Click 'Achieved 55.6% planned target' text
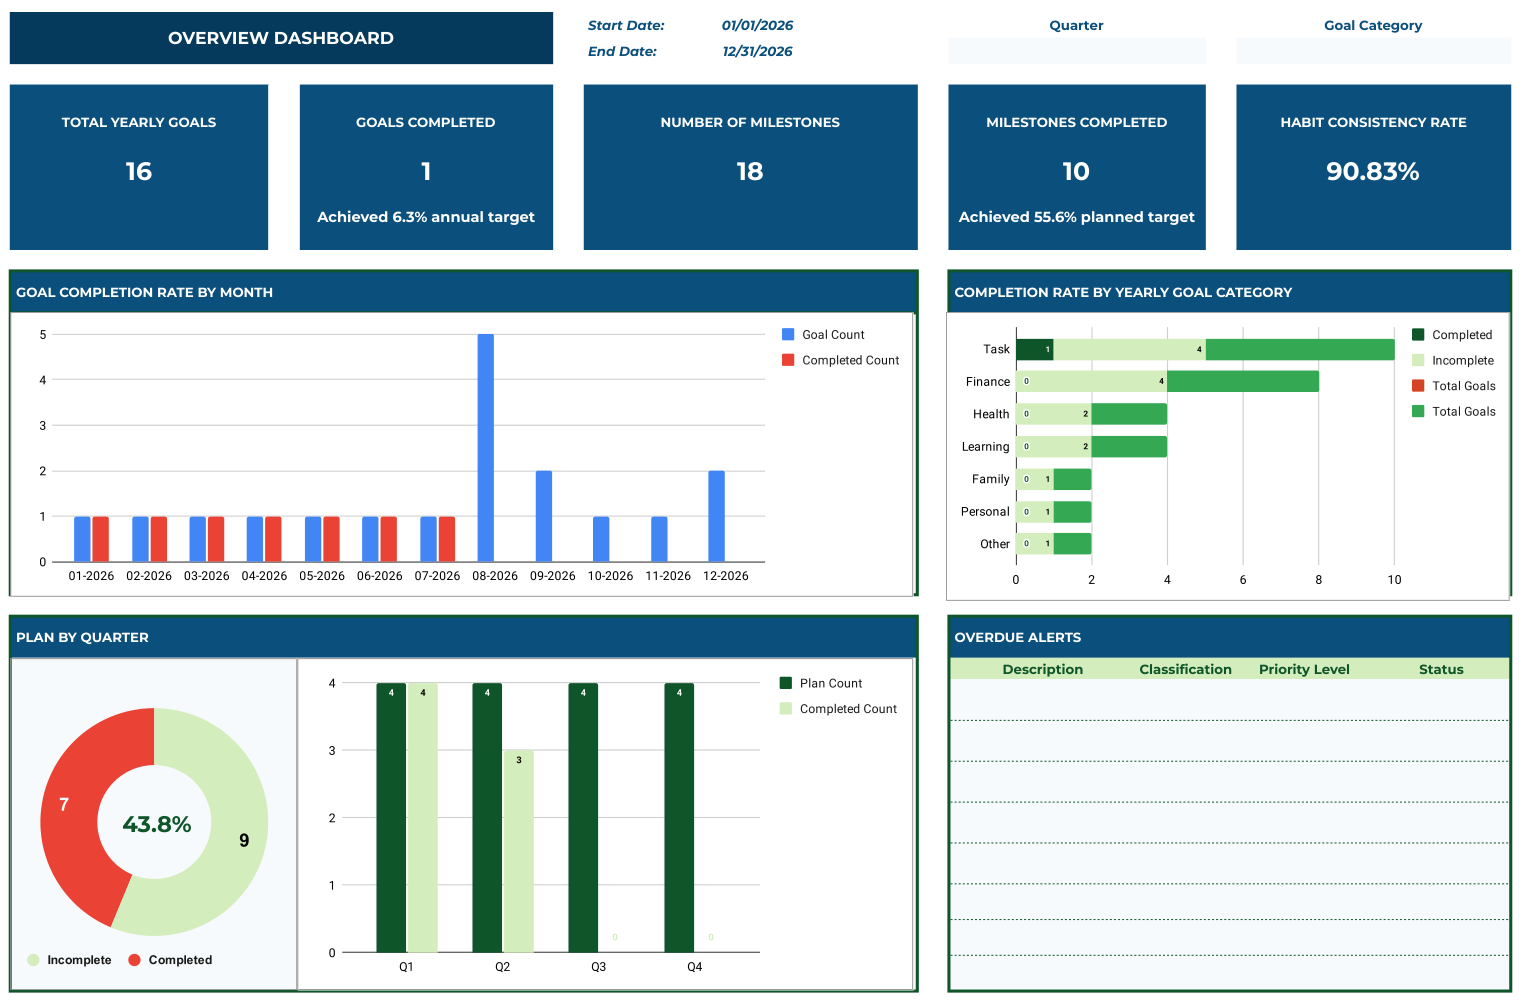This screenshot has height=1005, width=1525. point(1077,217)
